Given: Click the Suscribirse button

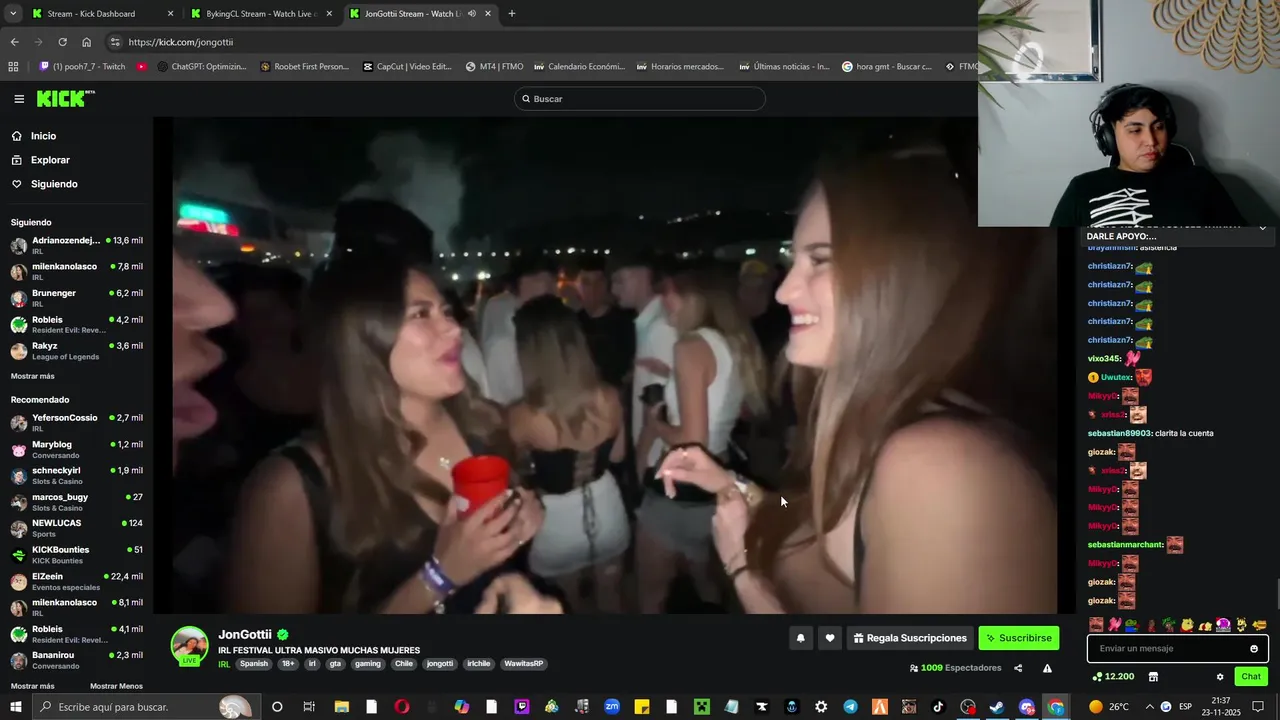Looking at the screenshot, I should click(x=1018, y=638).
